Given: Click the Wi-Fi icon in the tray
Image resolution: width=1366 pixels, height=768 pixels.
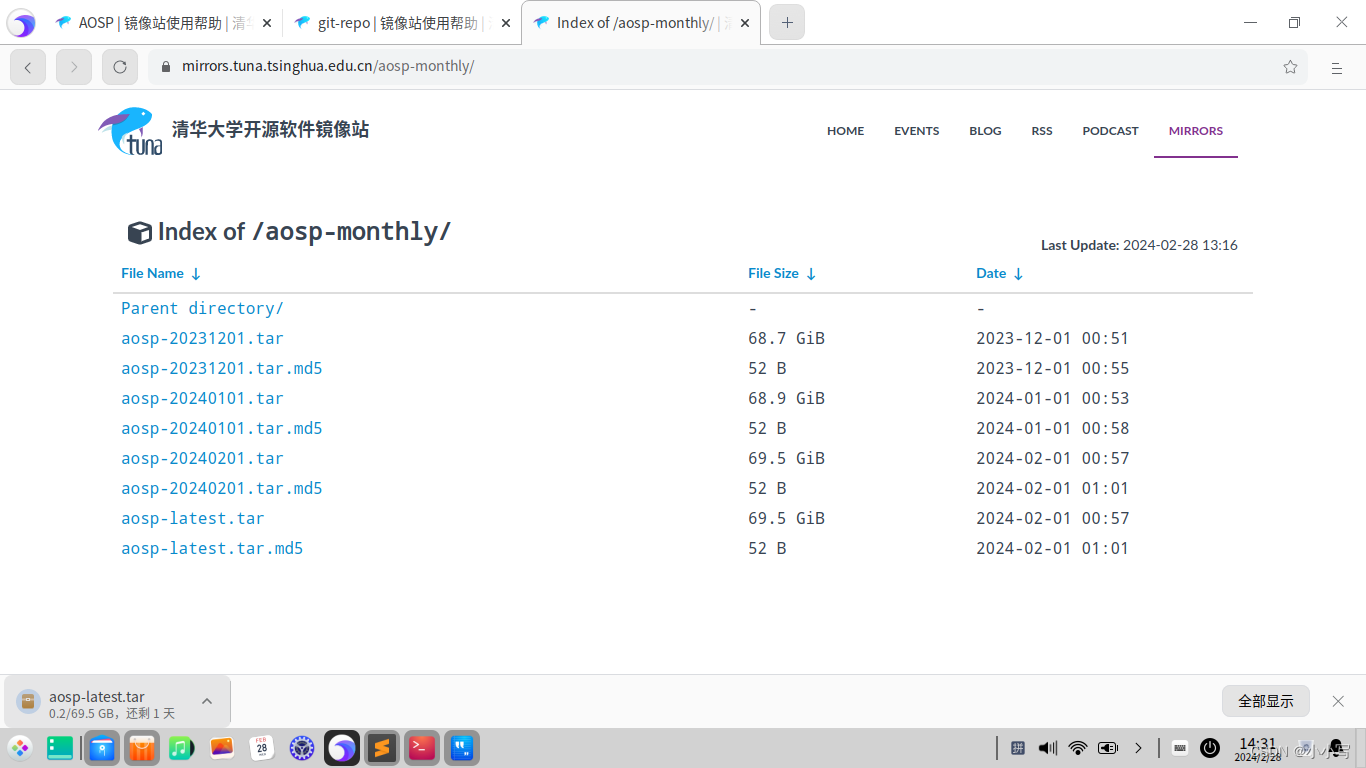Looking at the screenshot, I should click(x=1077, y=747).
